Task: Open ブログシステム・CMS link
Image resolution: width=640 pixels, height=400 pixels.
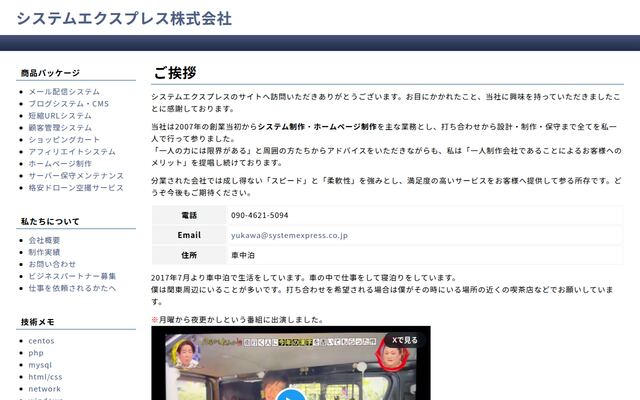Action: (x=69, y=104)
